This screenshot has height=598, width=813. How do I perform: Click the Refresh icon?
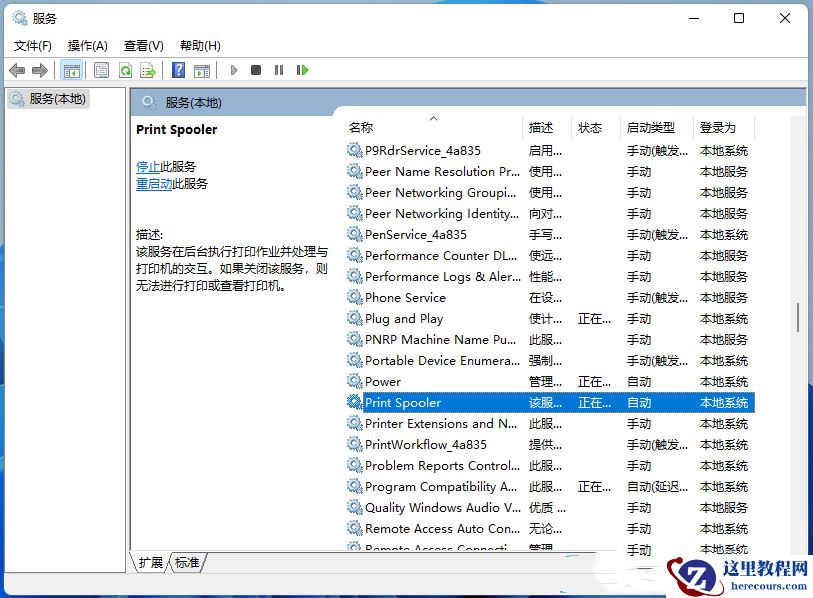tap(126, 70)
